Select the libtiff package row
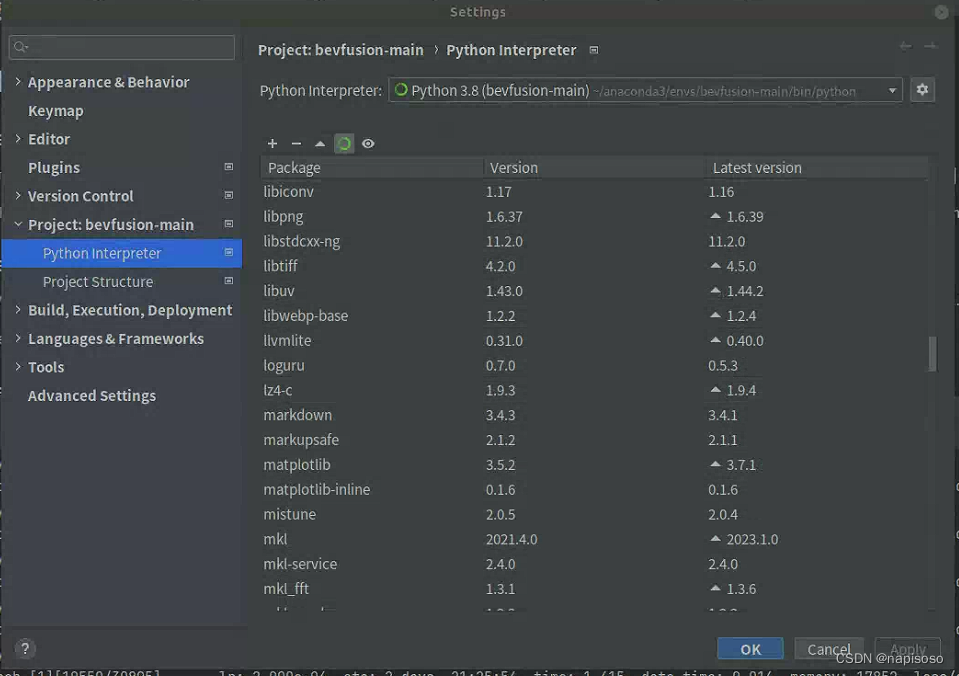 (x=594, y=266)
